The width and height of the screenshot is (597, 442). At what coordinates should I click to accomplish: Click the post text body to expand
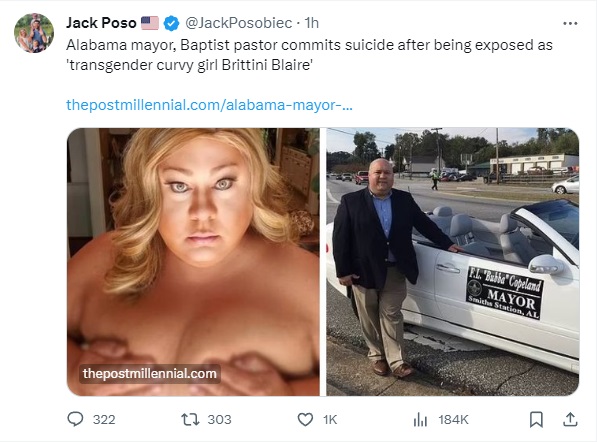tap(309, 55)
